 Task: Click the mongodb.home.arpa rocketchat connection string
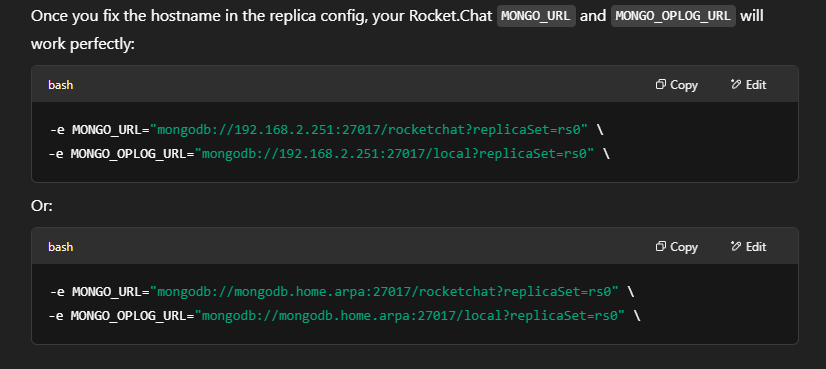384,292
